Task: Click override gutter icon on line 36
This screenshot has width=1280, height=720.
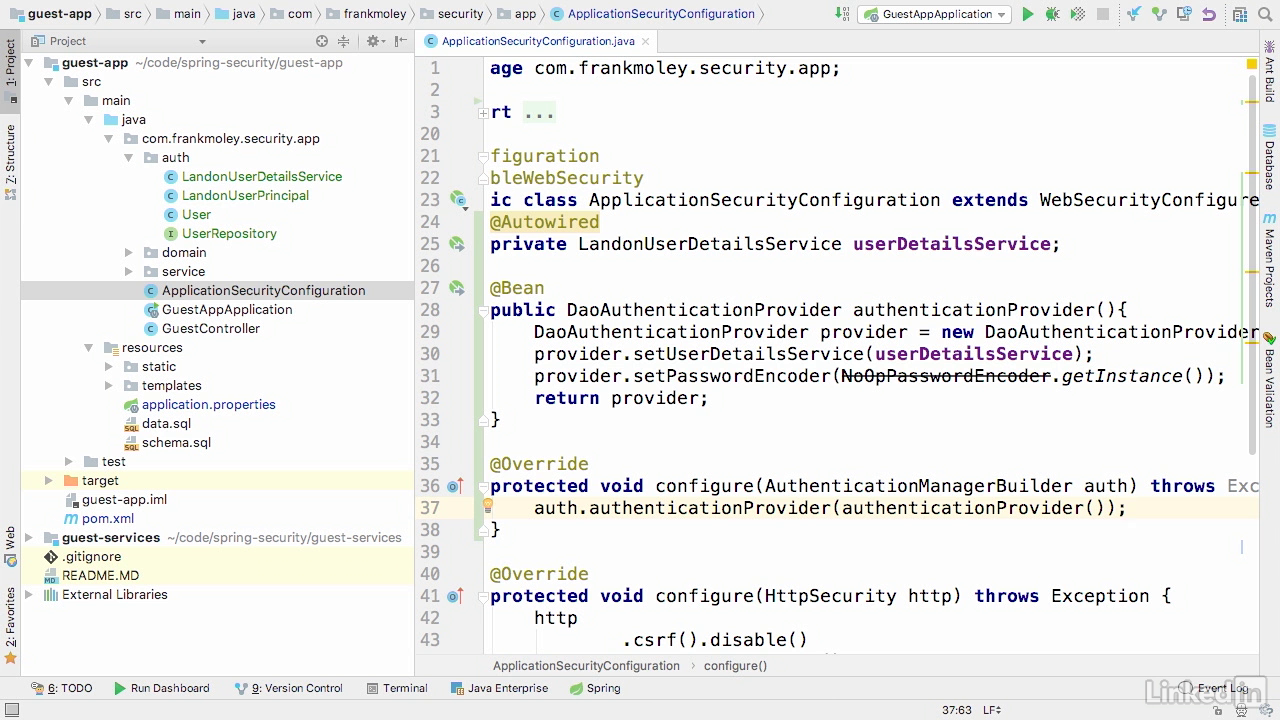Action: coord(456,486)
